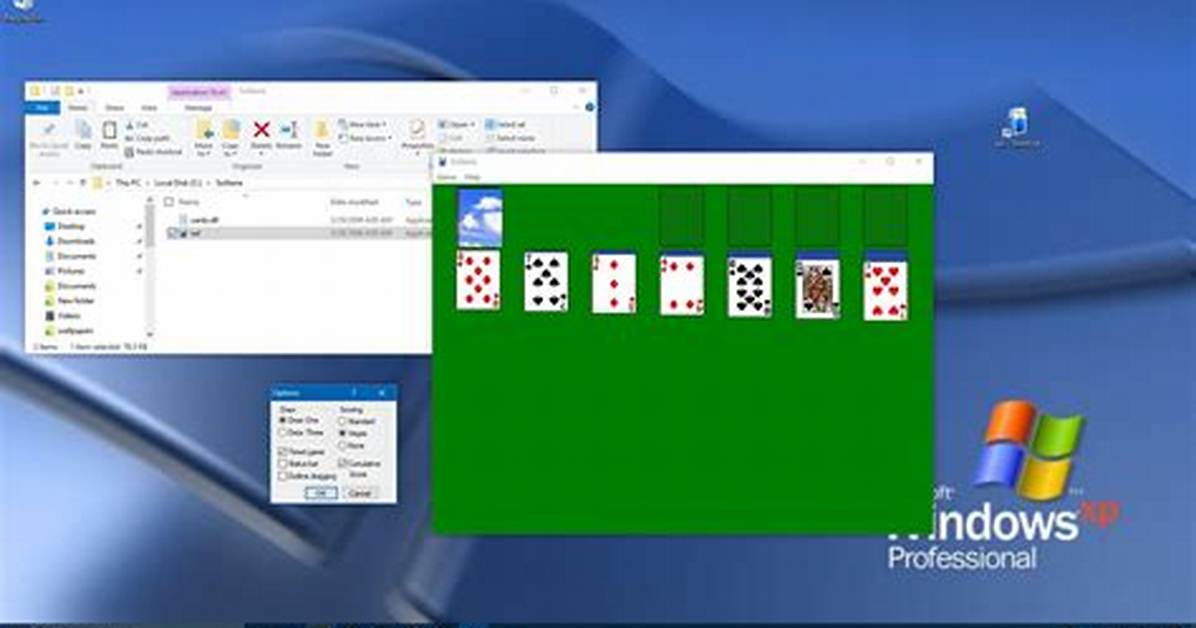
Task: Open the Manage tab under Application Tools
Action: (x=198, y=108)
